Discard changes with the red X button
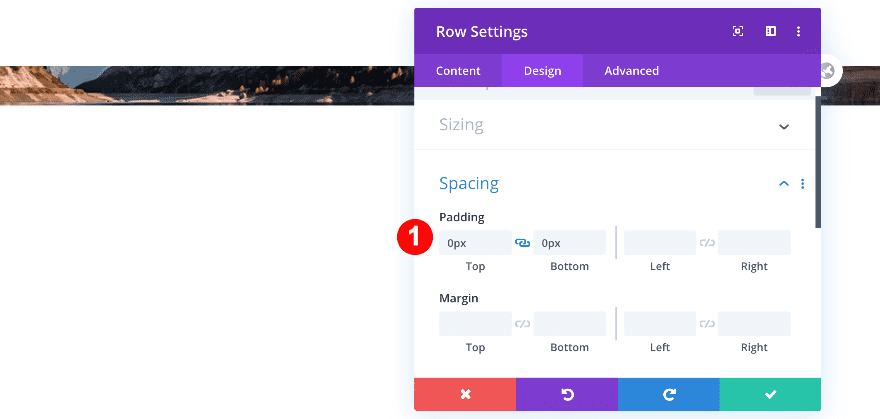880x419 pixels. pyautogui.click(x=465, y=394)
